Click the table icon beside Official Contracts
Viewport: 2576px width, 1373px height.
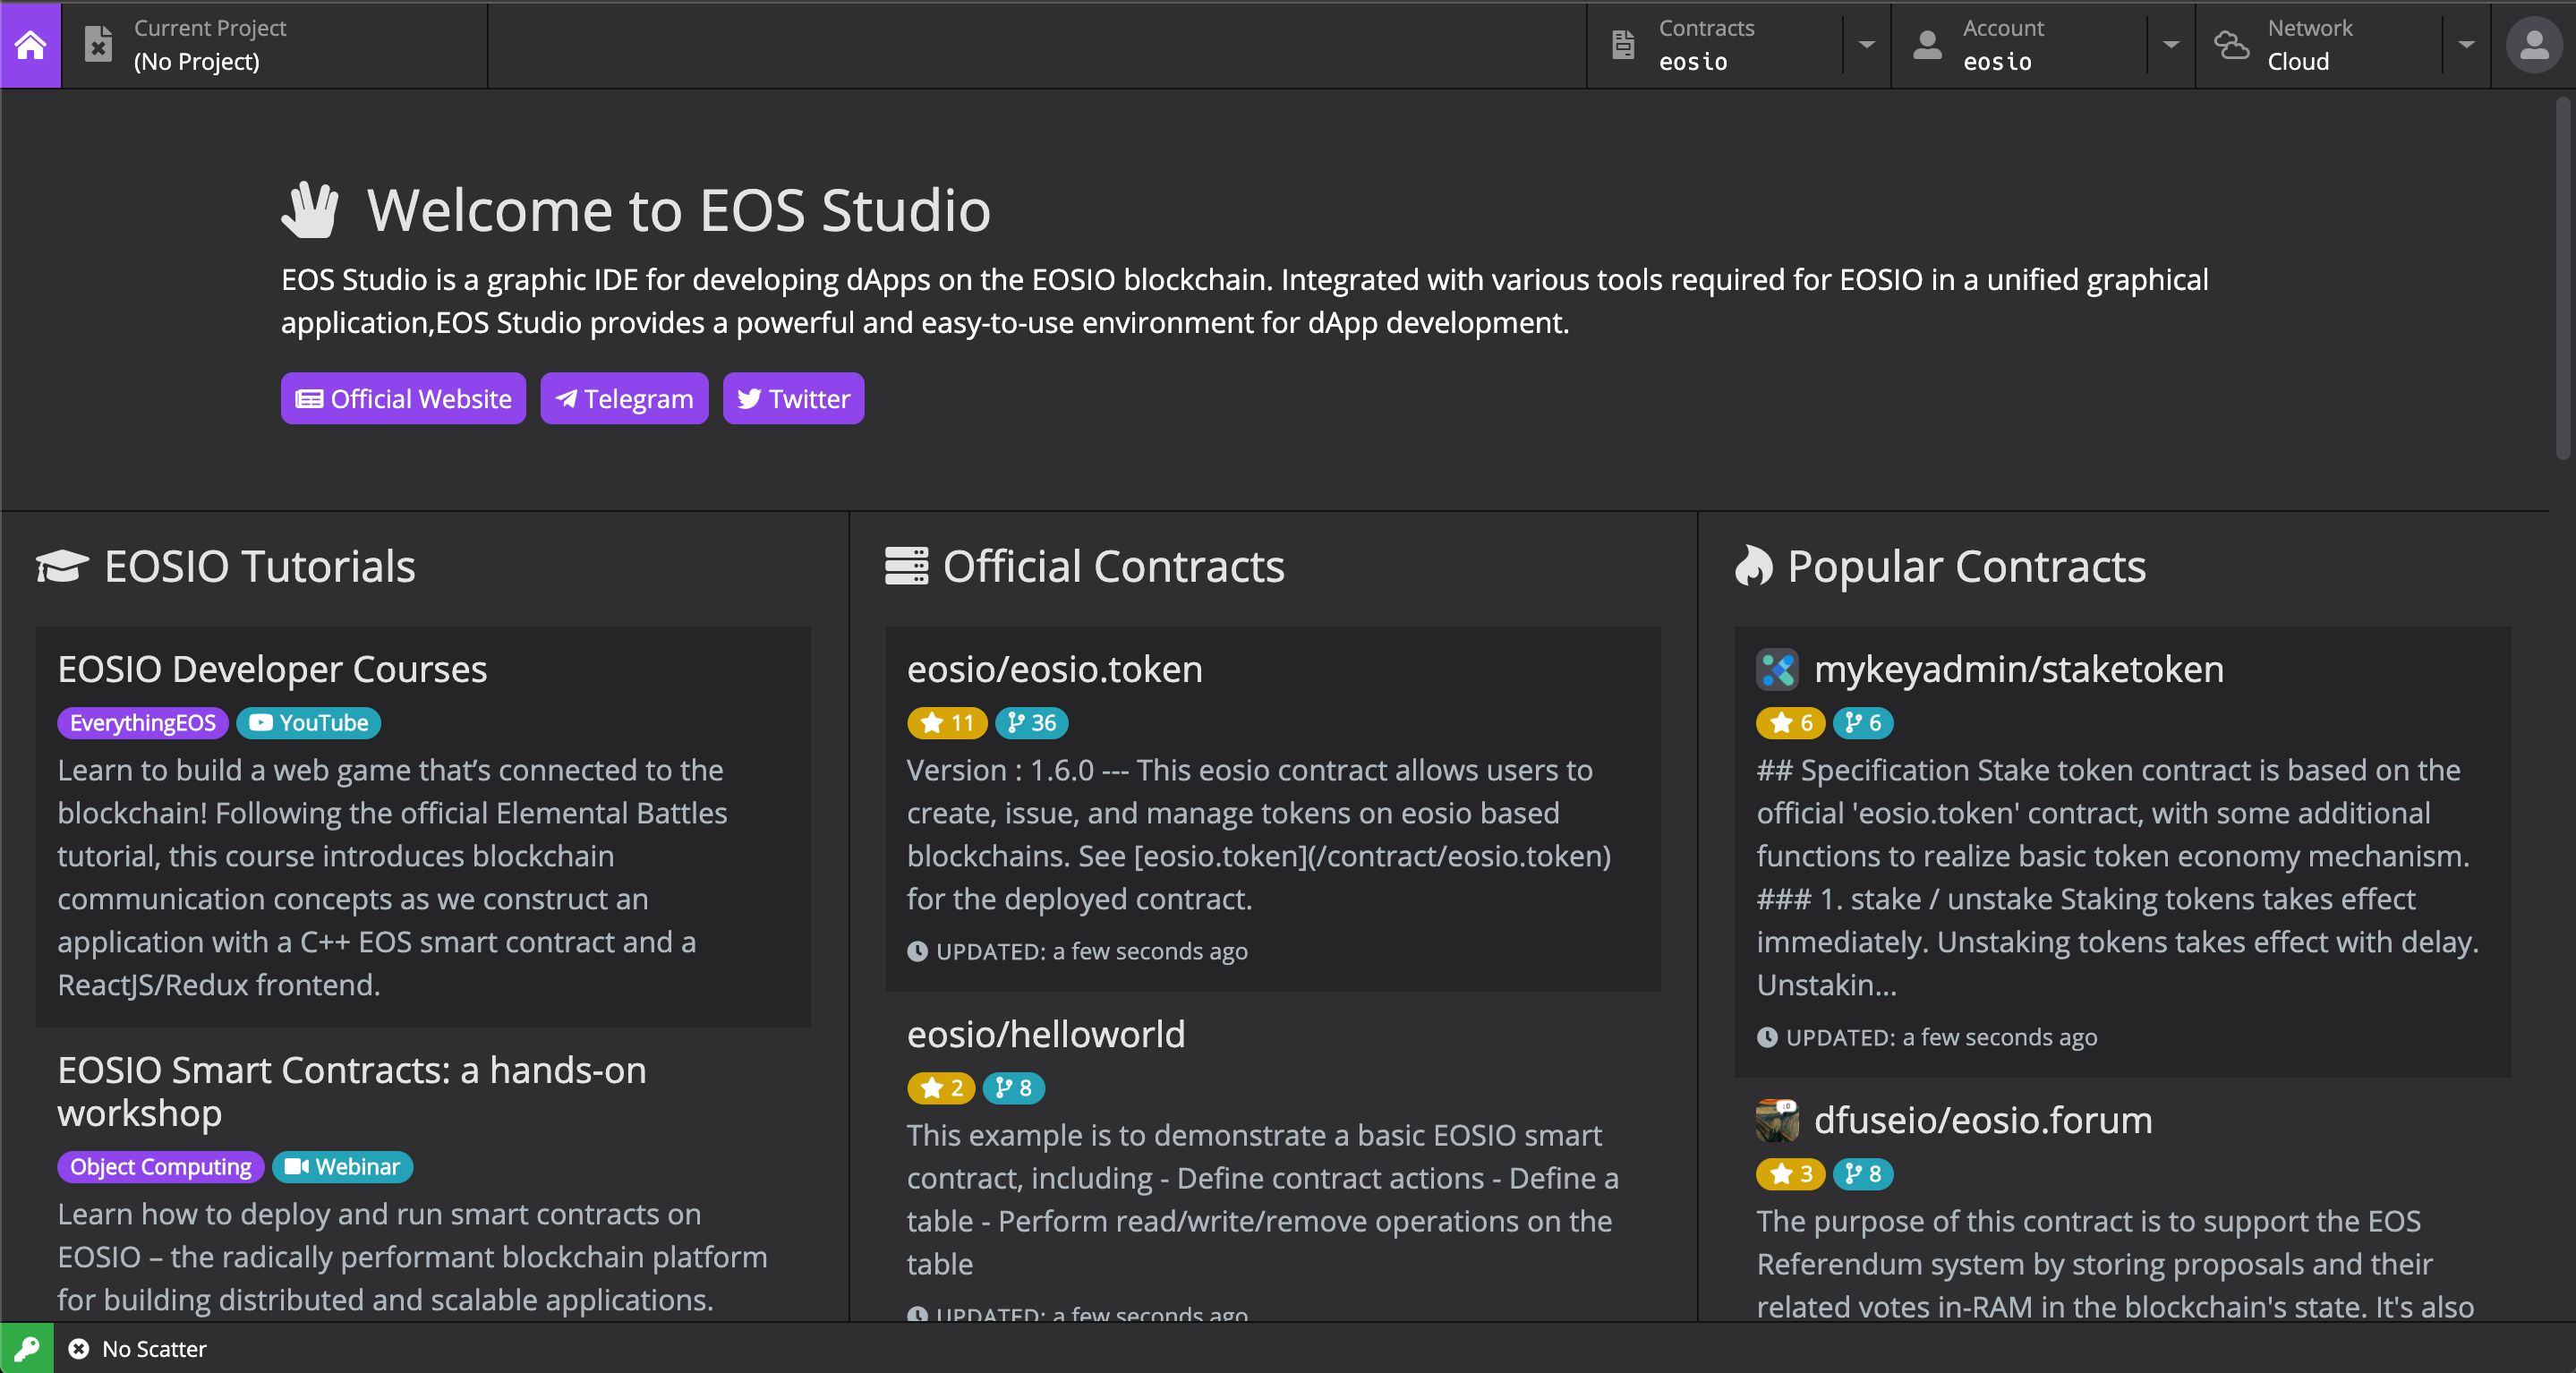[908, 565]
